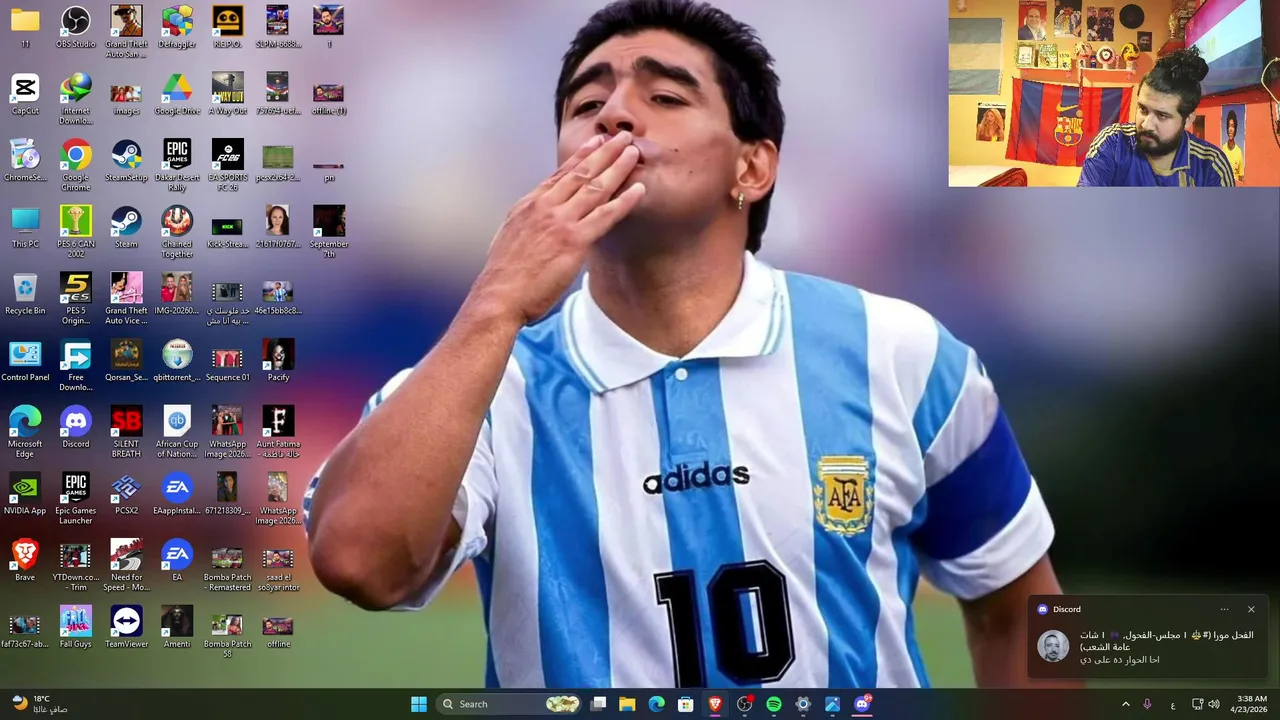Select the Recycle Bin icon
1280x720 pixels.
25,294
